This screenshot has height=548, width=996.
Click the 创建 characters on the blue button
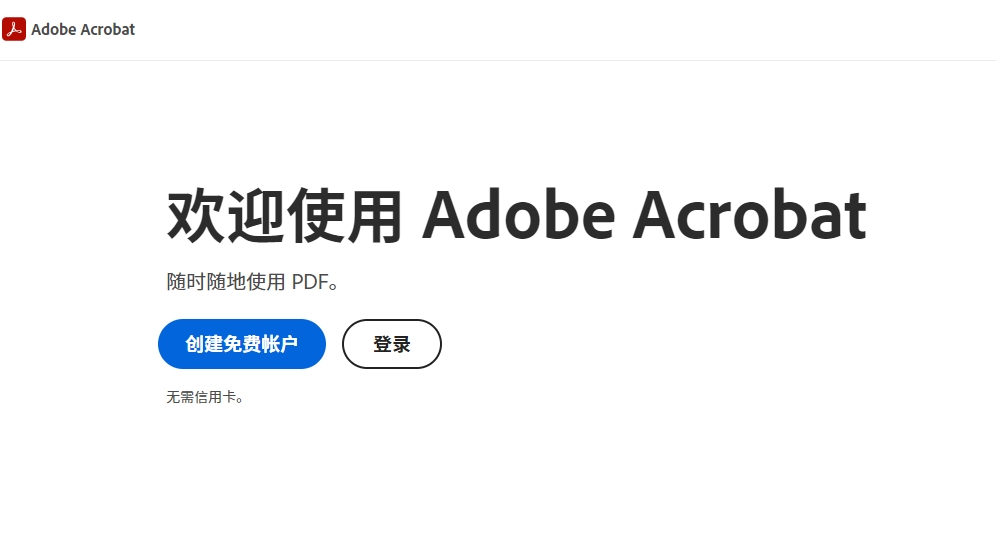(x=204, y=344)
